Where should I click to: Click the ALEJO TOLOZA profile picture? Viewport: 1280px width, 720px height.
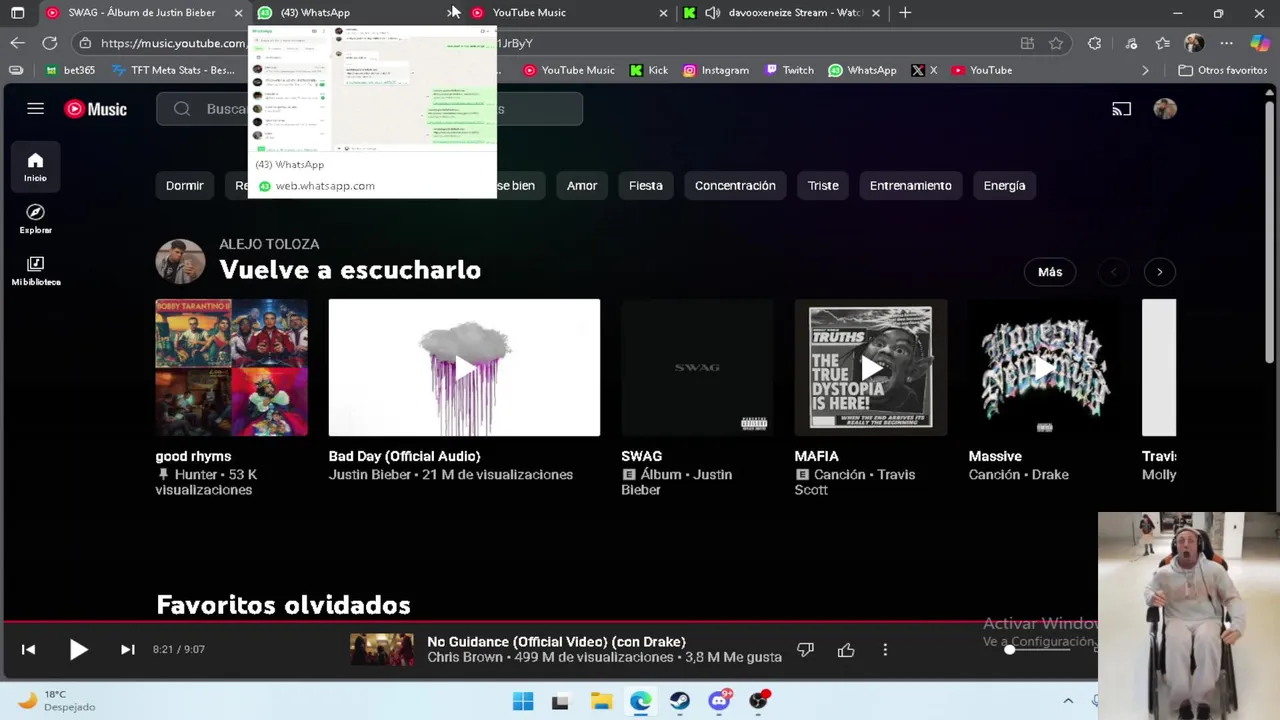click(180, 261)
